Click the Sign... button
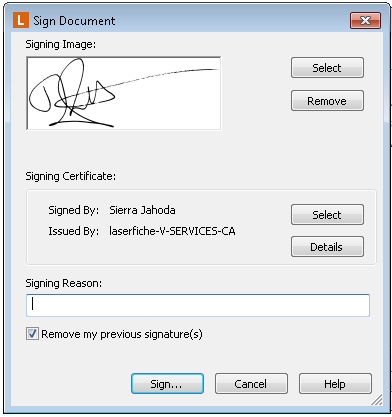392x417 pixels. coord(167,384)
